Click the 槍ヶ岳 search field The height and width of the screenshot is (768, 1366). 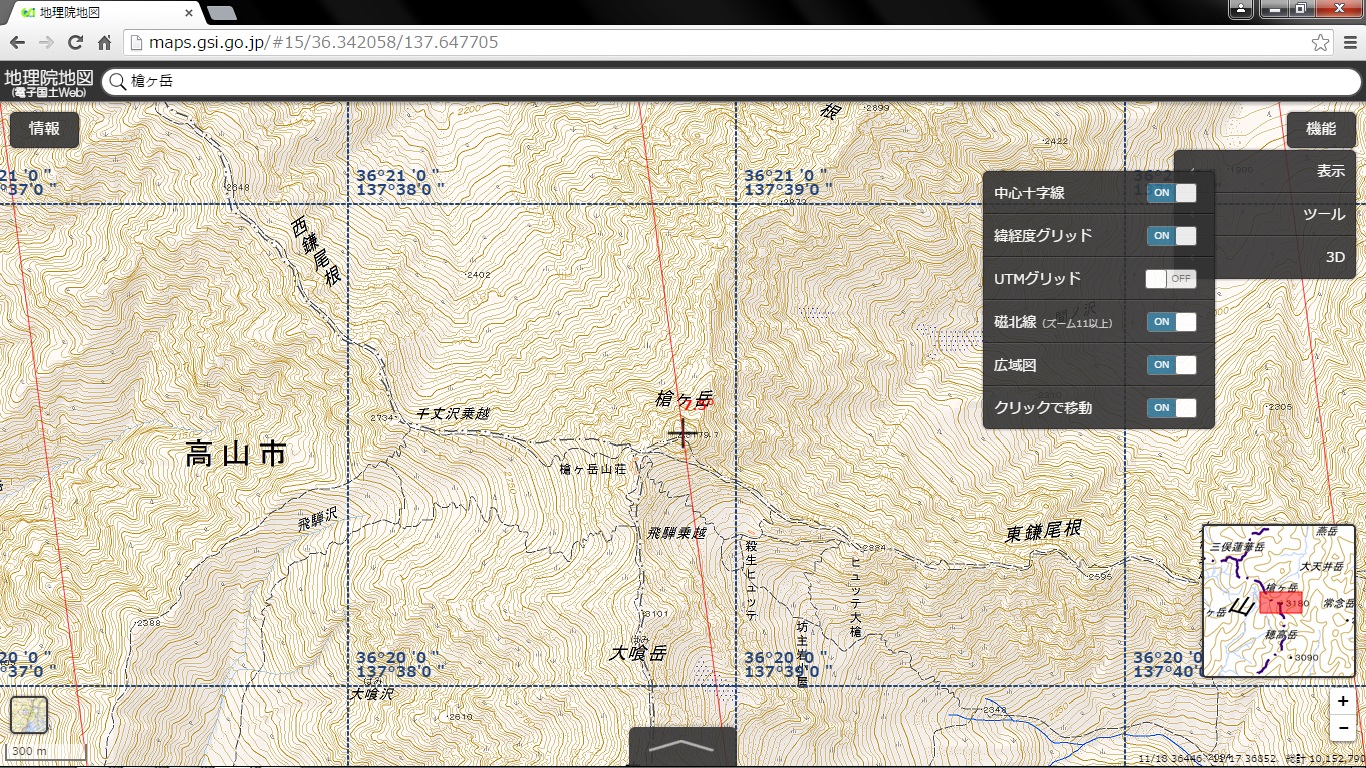732,82
